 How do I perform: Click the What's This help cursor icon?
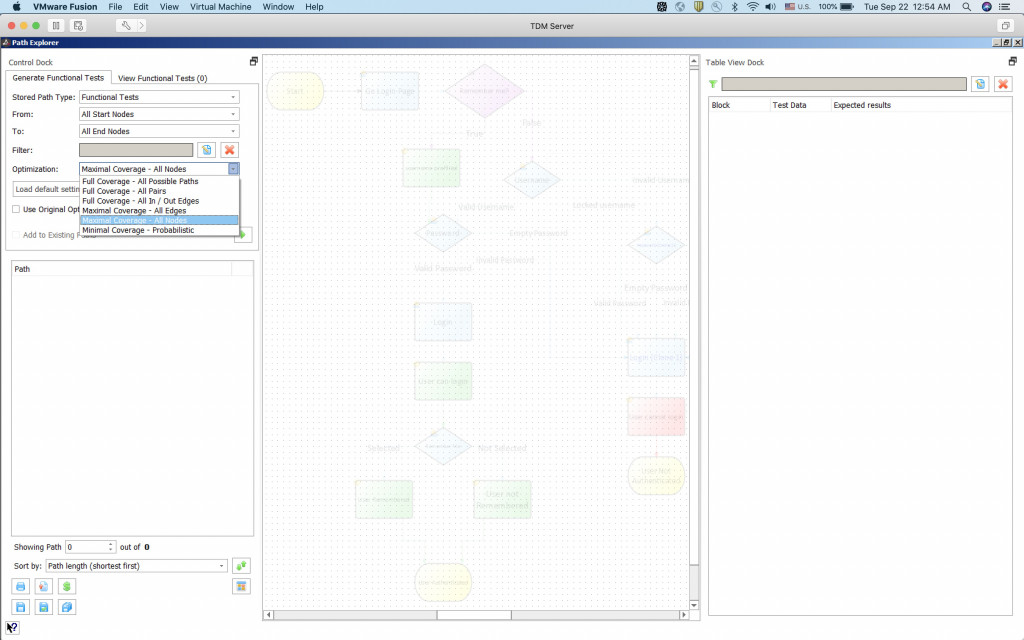coord(12,628)
